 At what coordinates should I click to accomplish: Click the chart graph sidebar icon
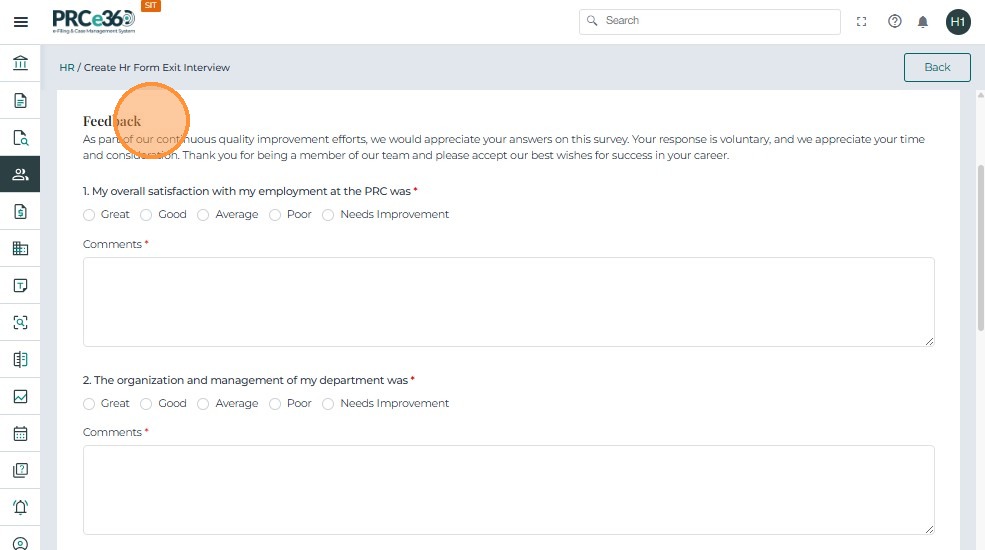coord(20,397)
